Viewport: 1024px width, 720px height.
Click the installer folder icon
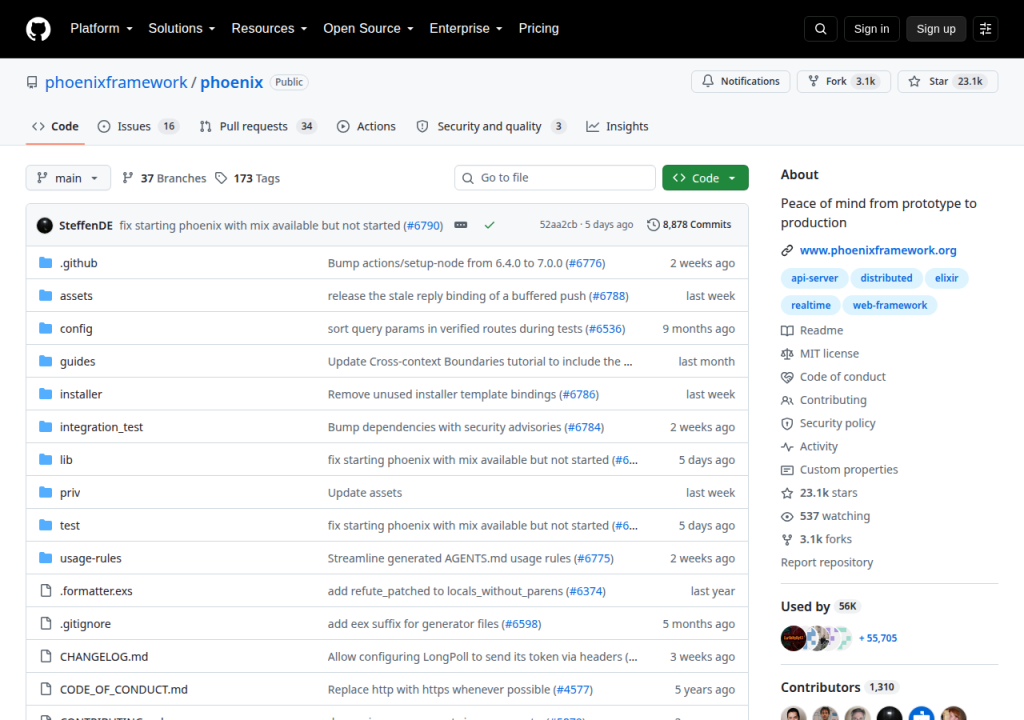(45, 393)
